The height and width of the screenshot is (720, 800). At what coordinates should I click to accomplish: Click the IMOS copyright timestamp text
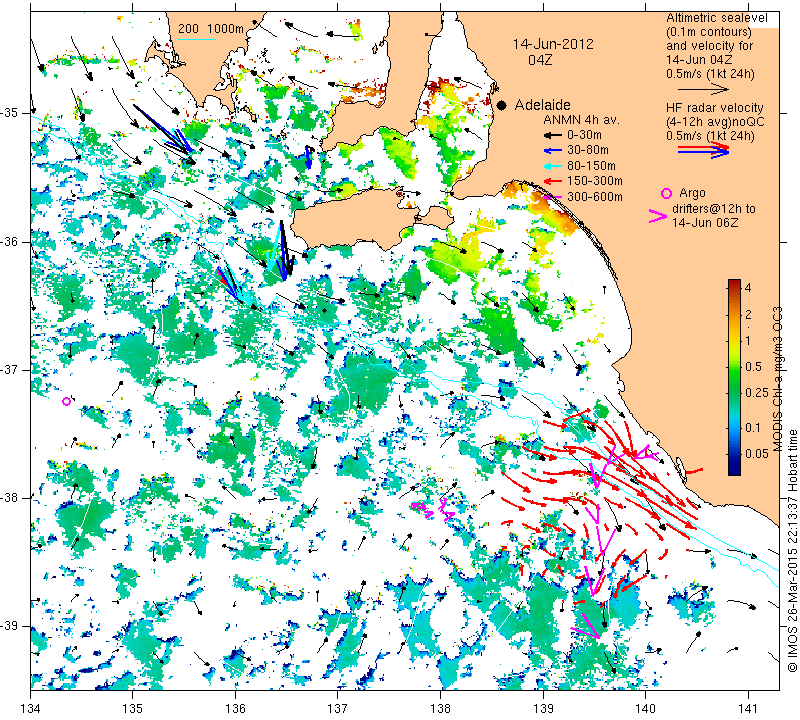tap(792, 550)
